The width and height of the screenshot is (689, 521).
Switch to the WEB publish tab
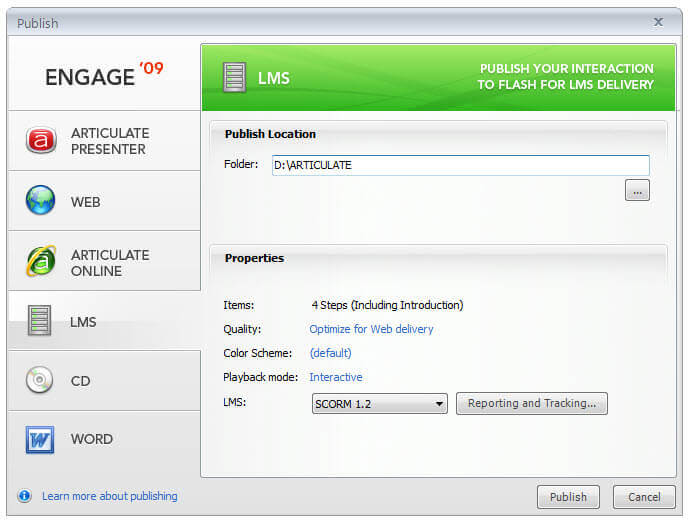pyautogui.click(x=86, y=202)
